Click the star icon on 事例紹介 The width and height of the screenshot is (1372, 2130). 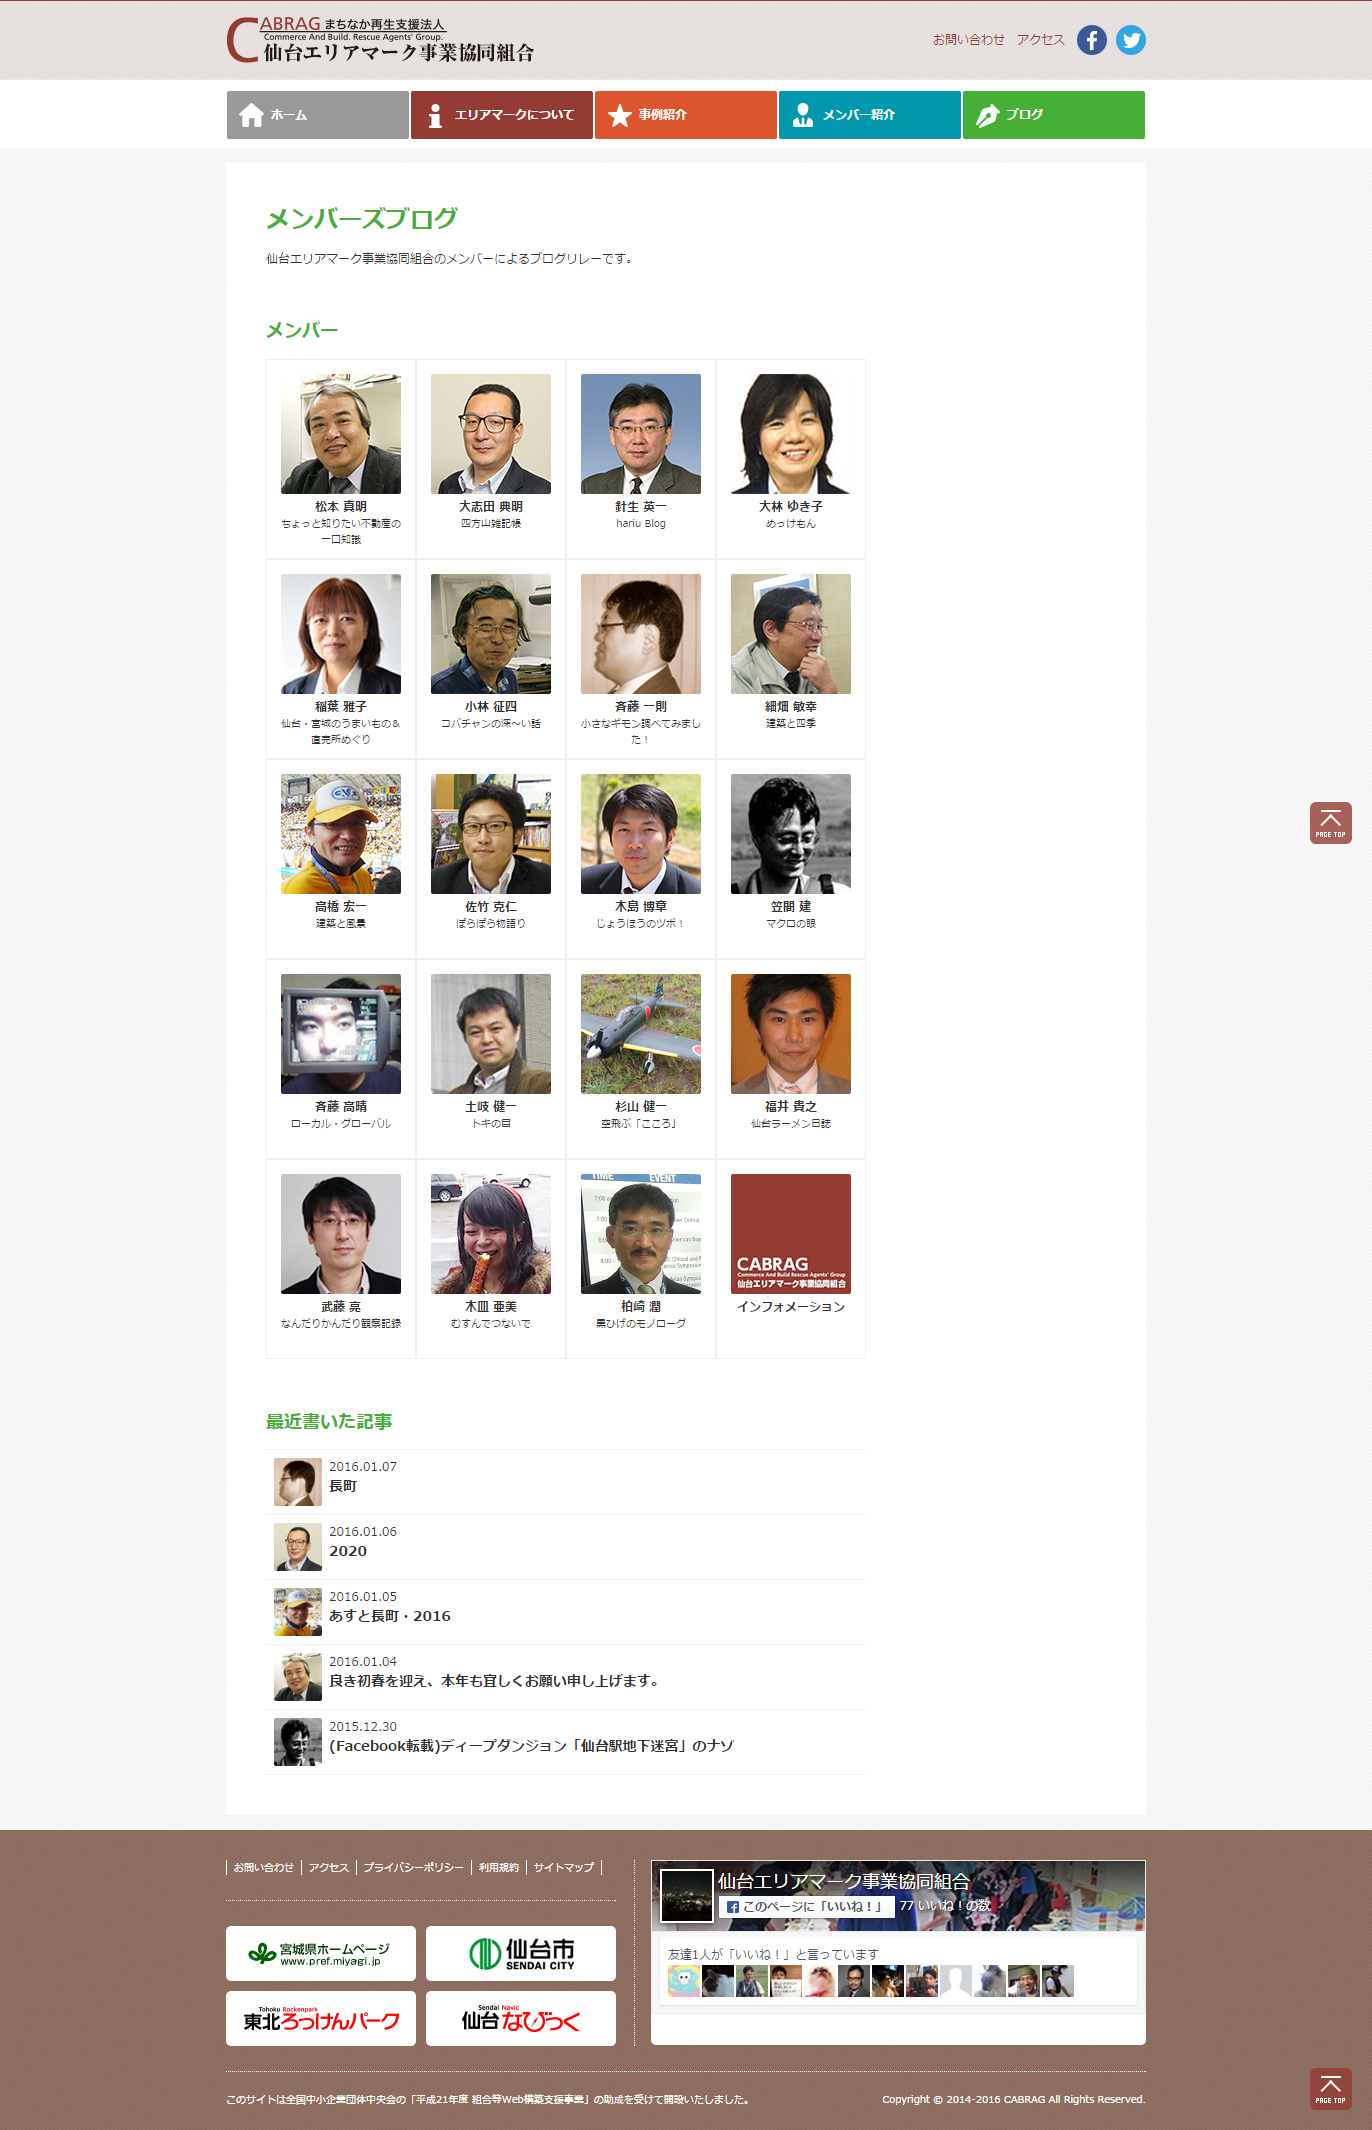pos(620,115)
